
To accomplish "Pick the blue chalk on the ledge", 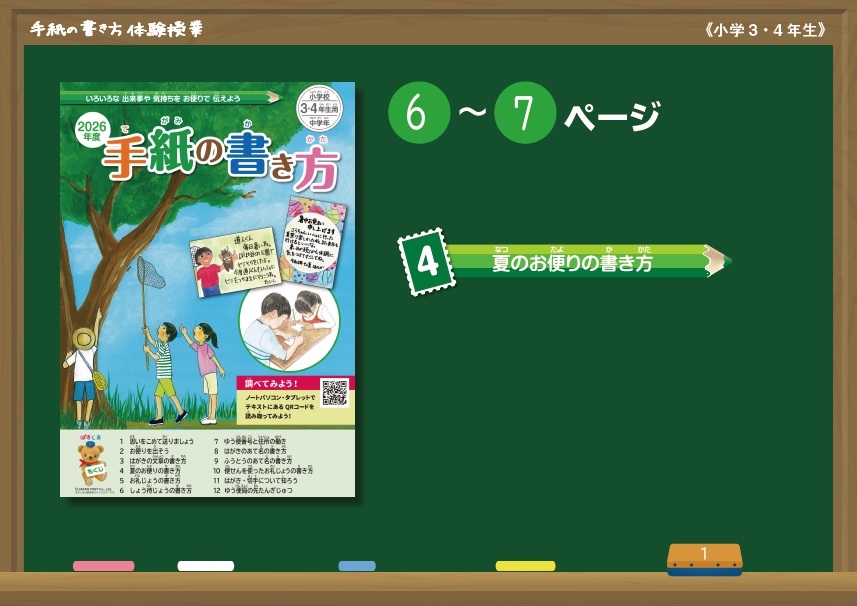I will pyautogui.click(x=357, y=566).
